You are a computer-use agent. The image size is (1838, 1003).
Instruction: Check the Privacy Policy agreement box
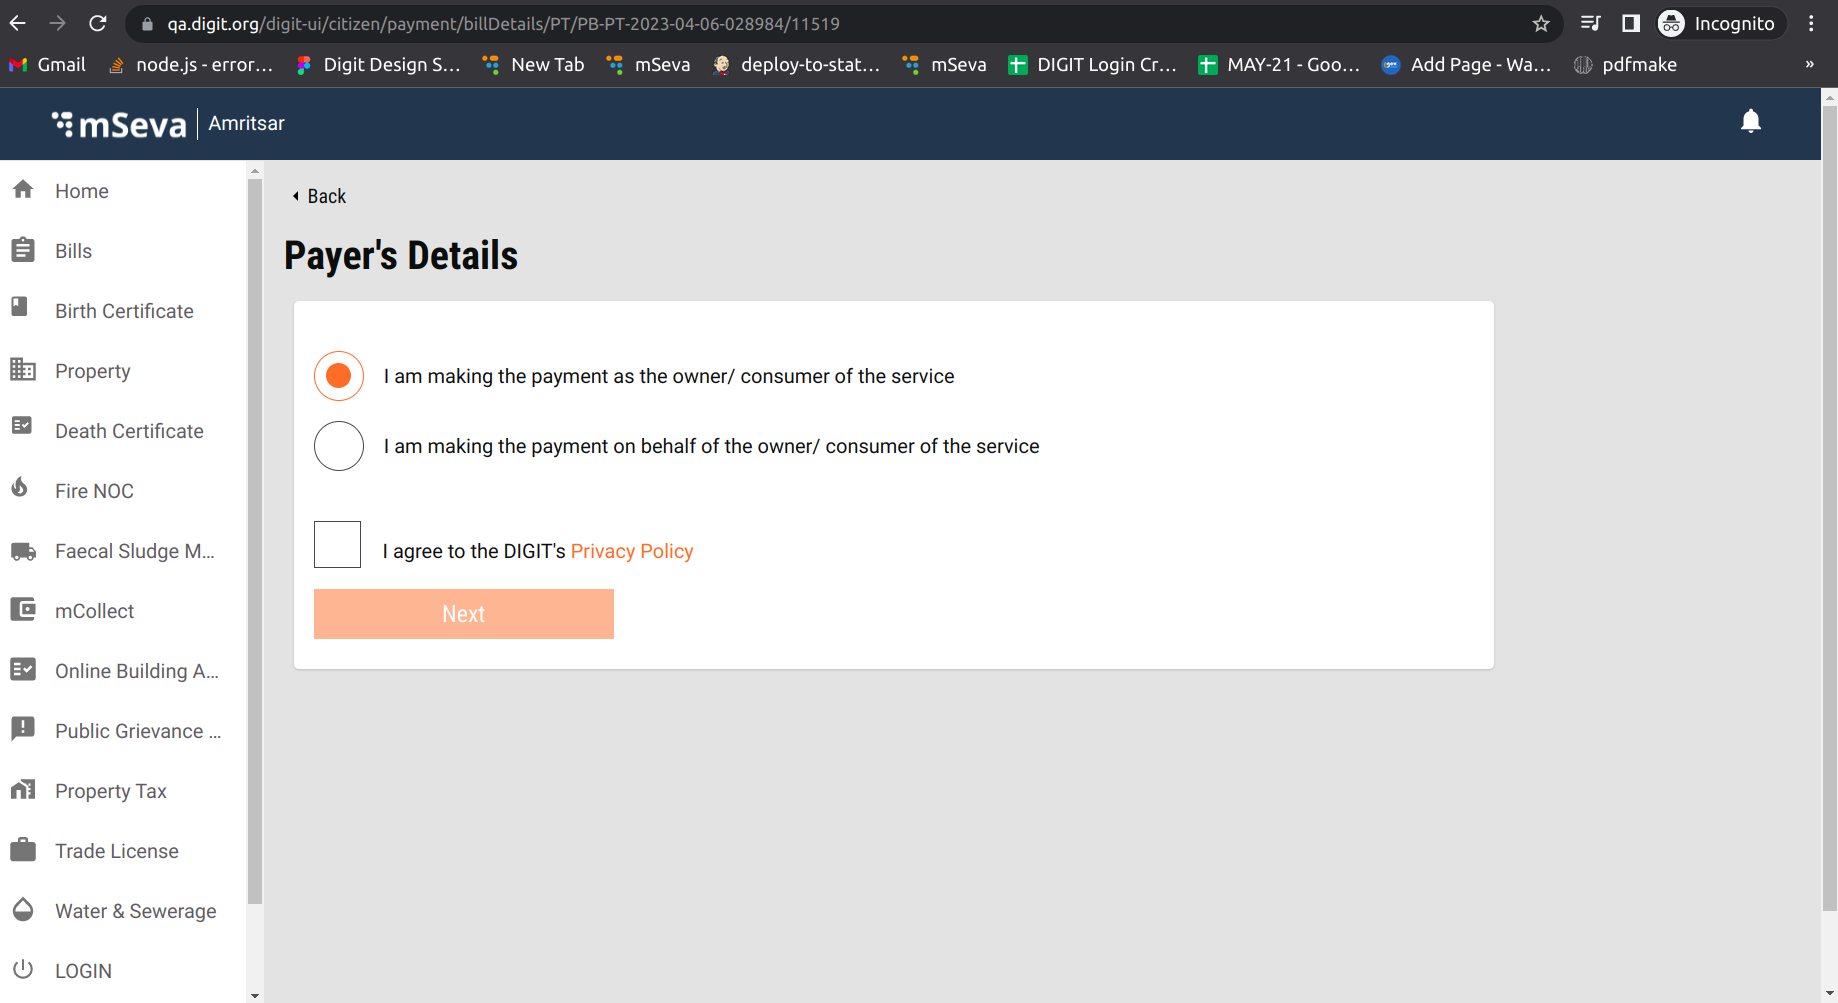337,545
